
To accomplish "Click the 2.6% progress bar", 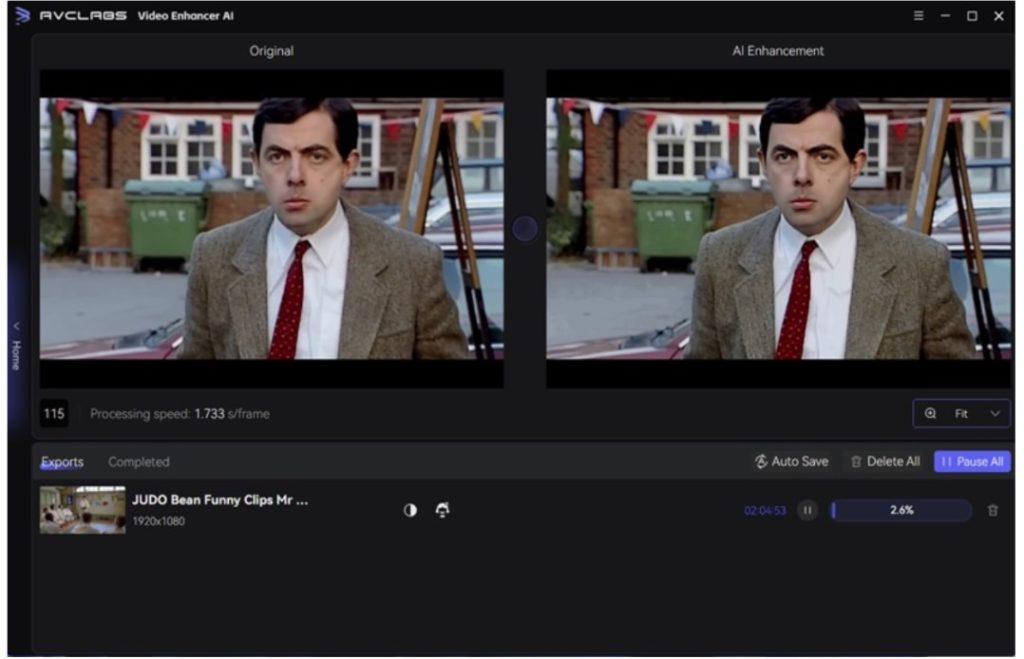I will [x=900, y=509].
